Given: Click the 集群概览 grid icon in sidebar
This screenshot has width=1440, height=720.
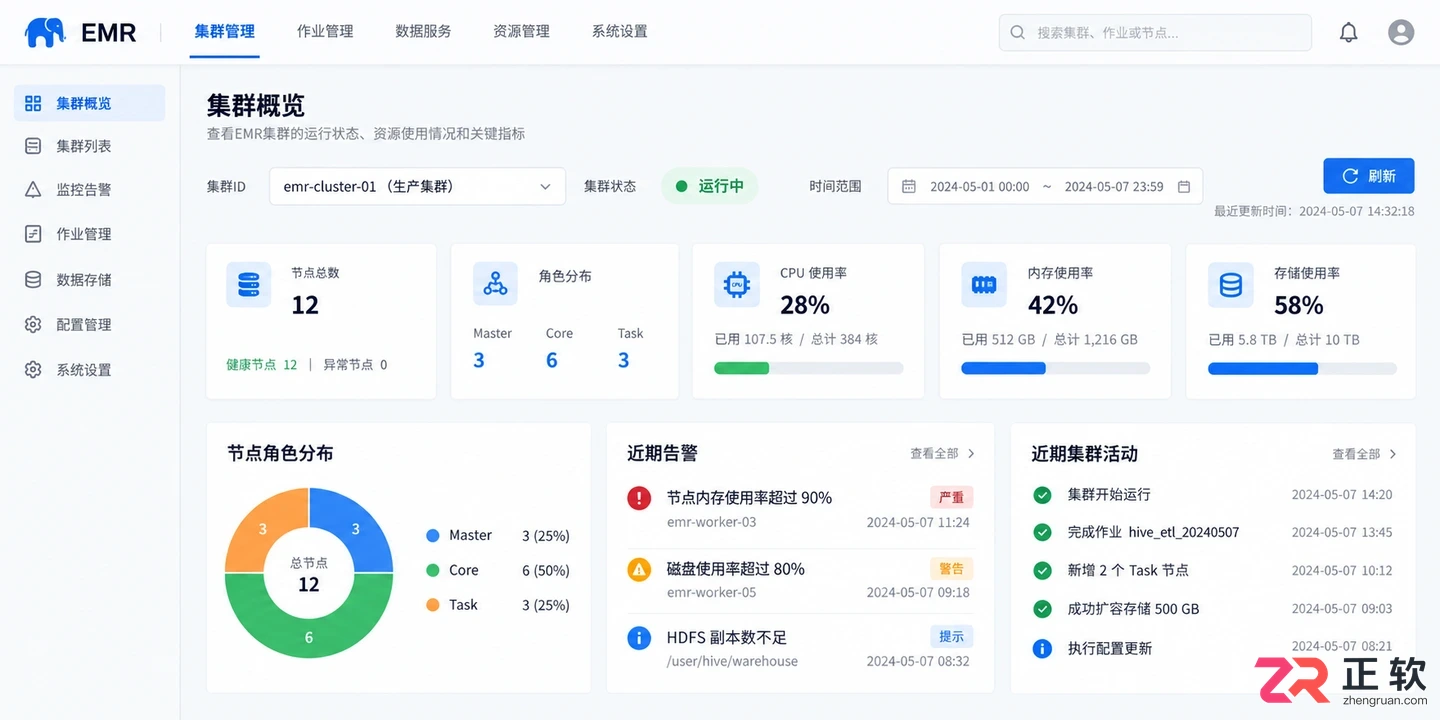Looking at the screenshot, I should (x=33, y=103).
